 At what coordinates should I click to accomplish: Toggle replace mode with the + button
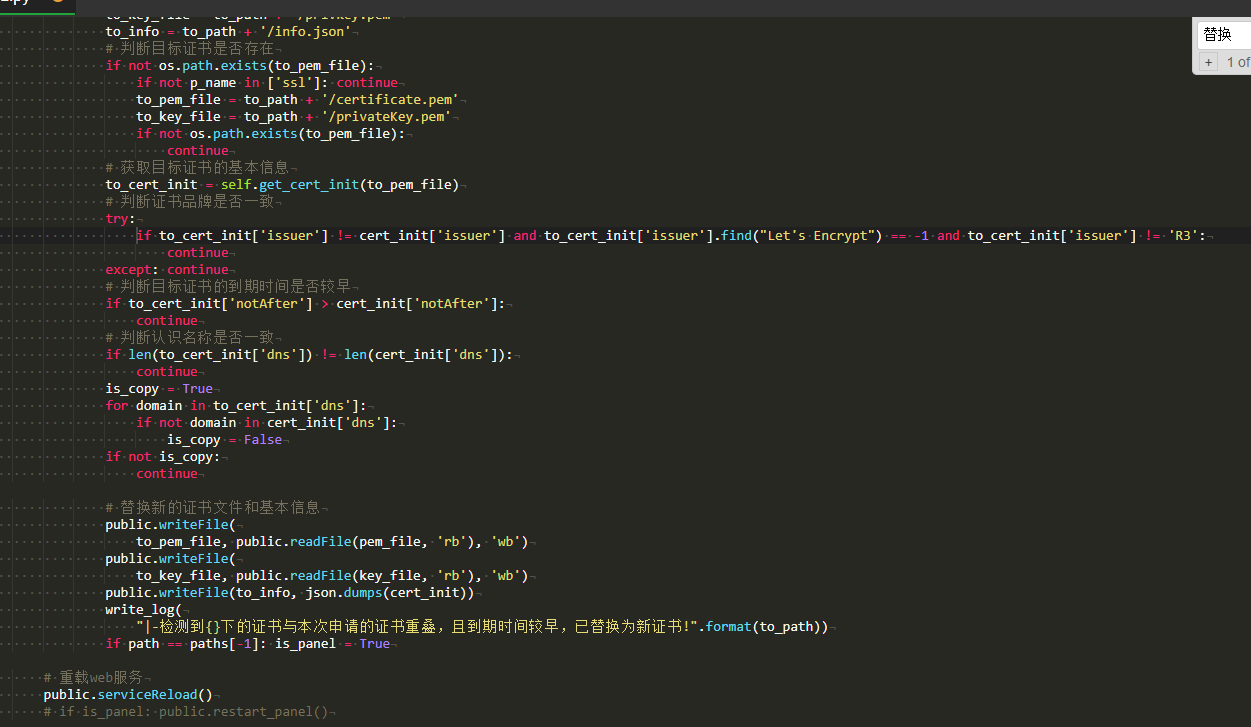coord(1209,62)
